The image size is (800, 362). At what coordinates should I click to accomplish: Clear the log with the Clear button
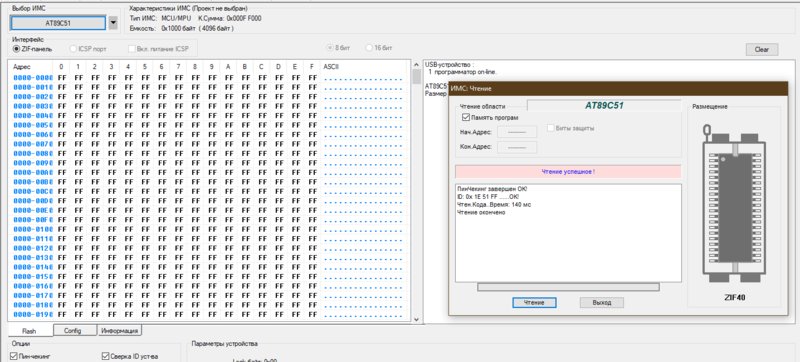point(762,49)
